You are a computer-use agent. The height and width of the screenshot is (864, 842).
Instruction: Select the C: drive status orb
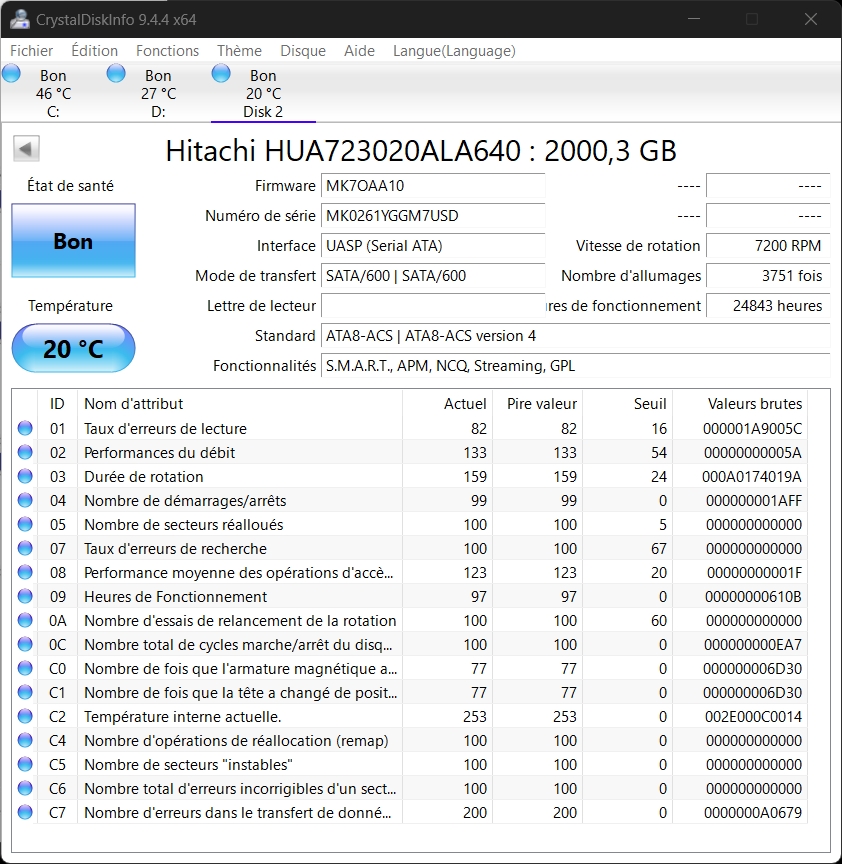point(12,73)
